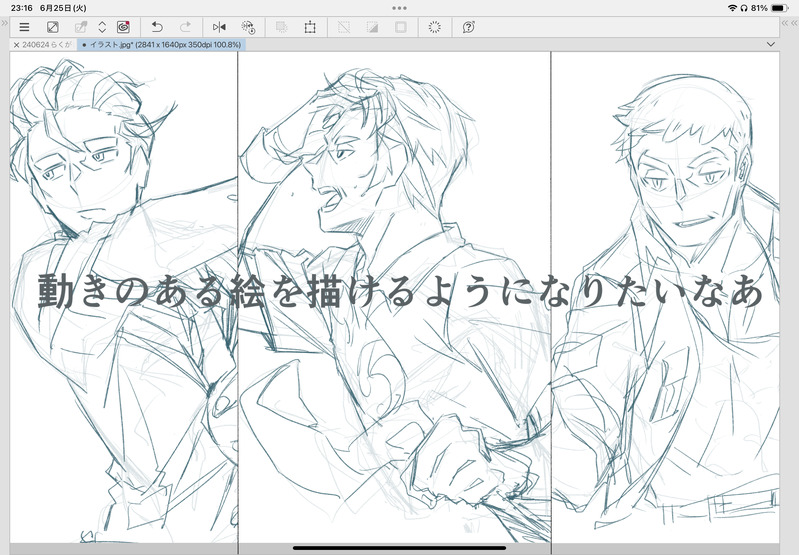Click the invert selection icon
The height and width of the screenshot is (555, 799).
[x=372, y=27]
